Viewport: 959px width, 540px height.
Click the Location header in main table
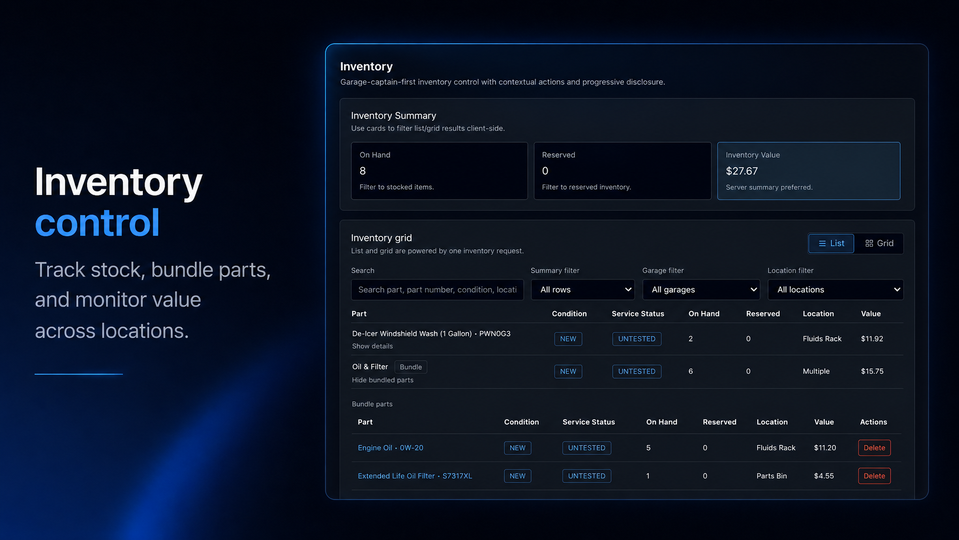tap(818, 314)
